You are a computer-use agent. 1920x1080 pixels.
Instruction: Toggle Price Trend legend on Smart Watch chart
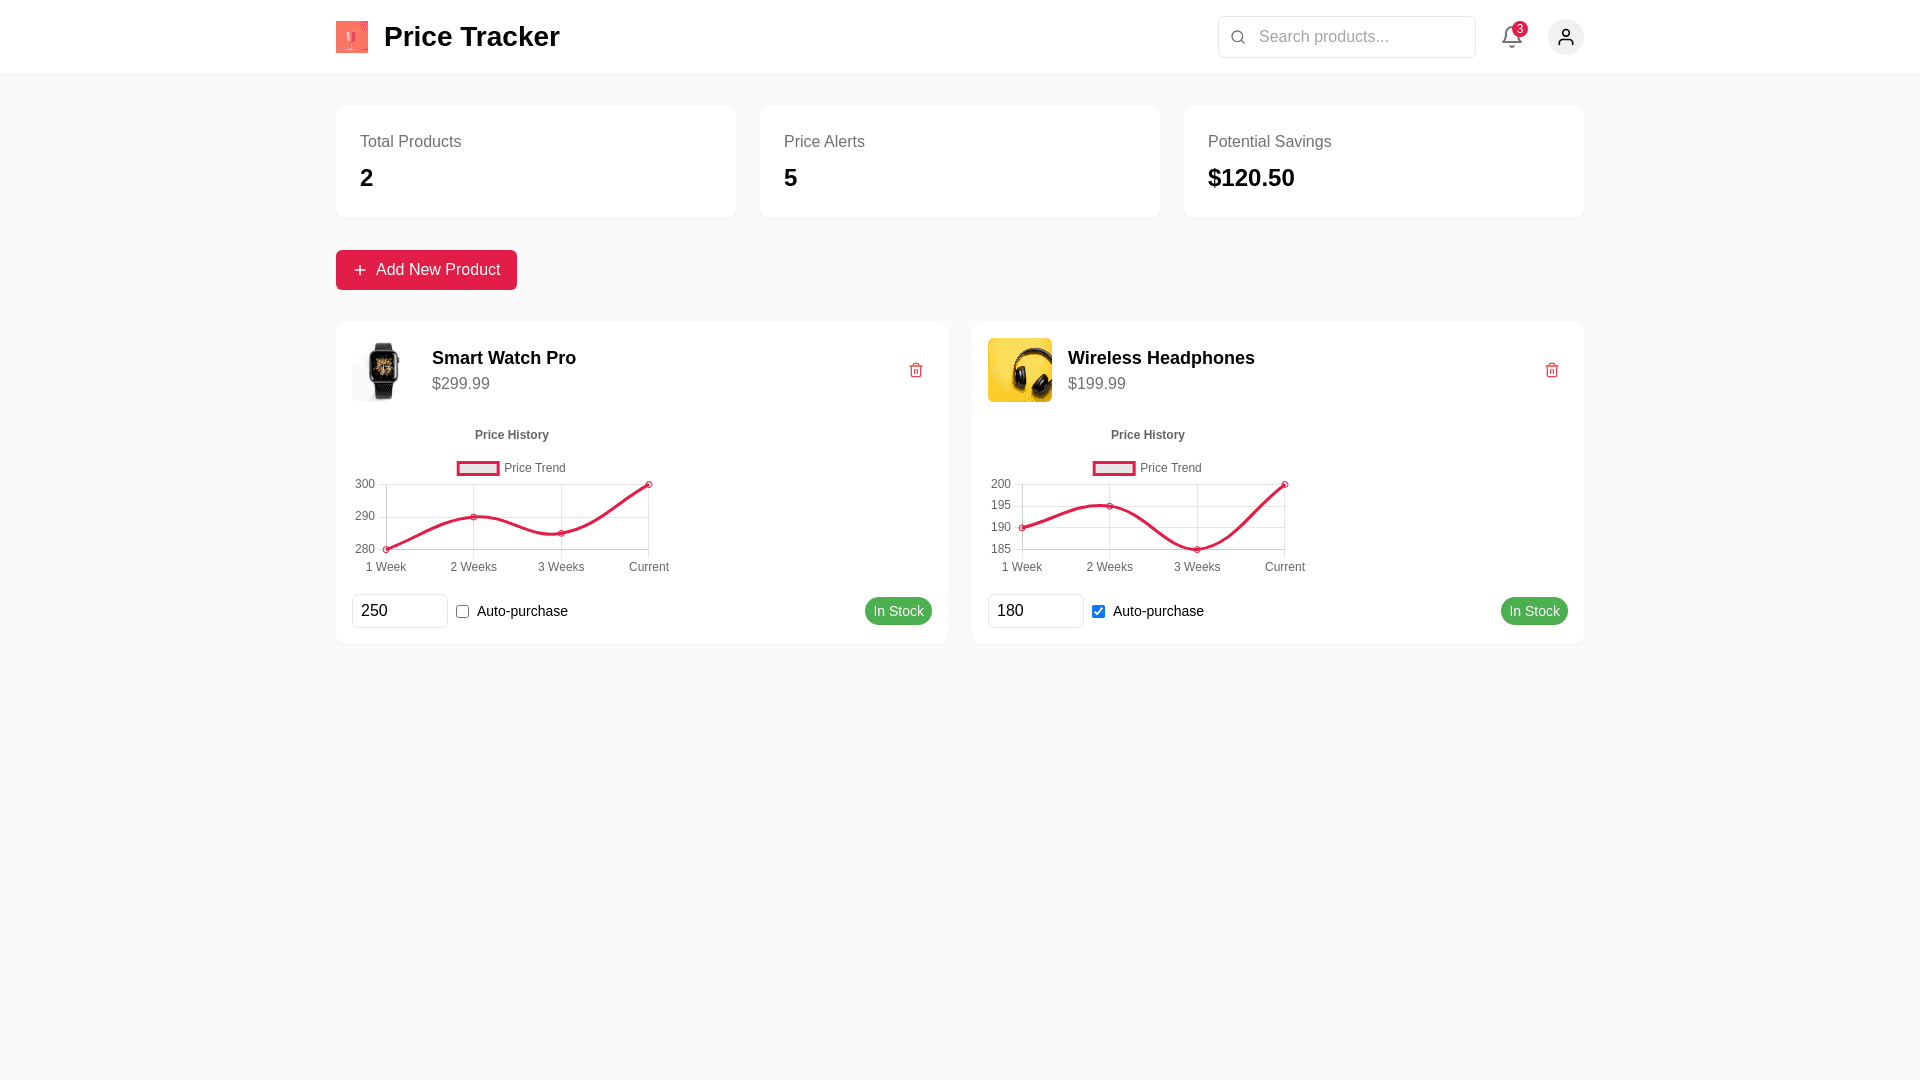511,468
